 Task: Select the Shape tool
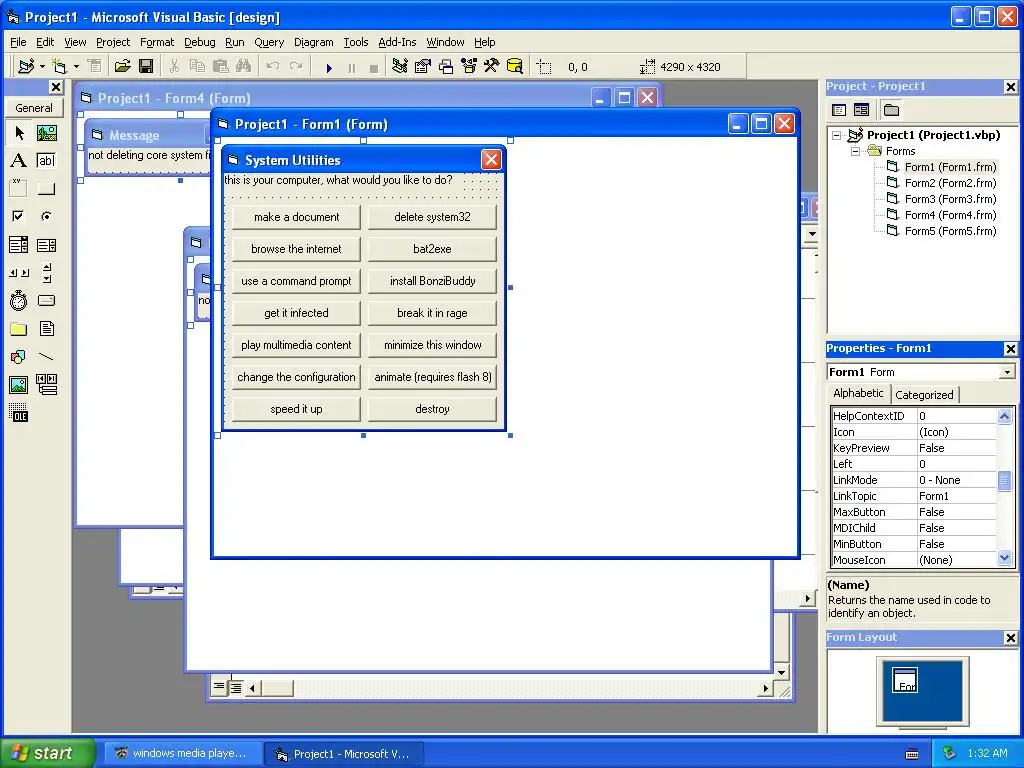(x=19, y=357)
